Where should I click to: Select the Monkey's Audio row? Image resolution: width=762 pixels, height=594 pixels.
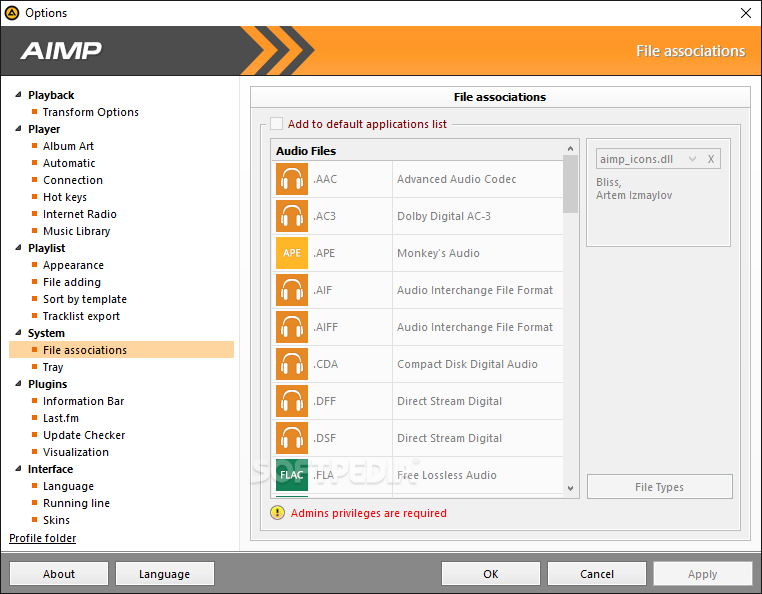[x=418, y=253]
